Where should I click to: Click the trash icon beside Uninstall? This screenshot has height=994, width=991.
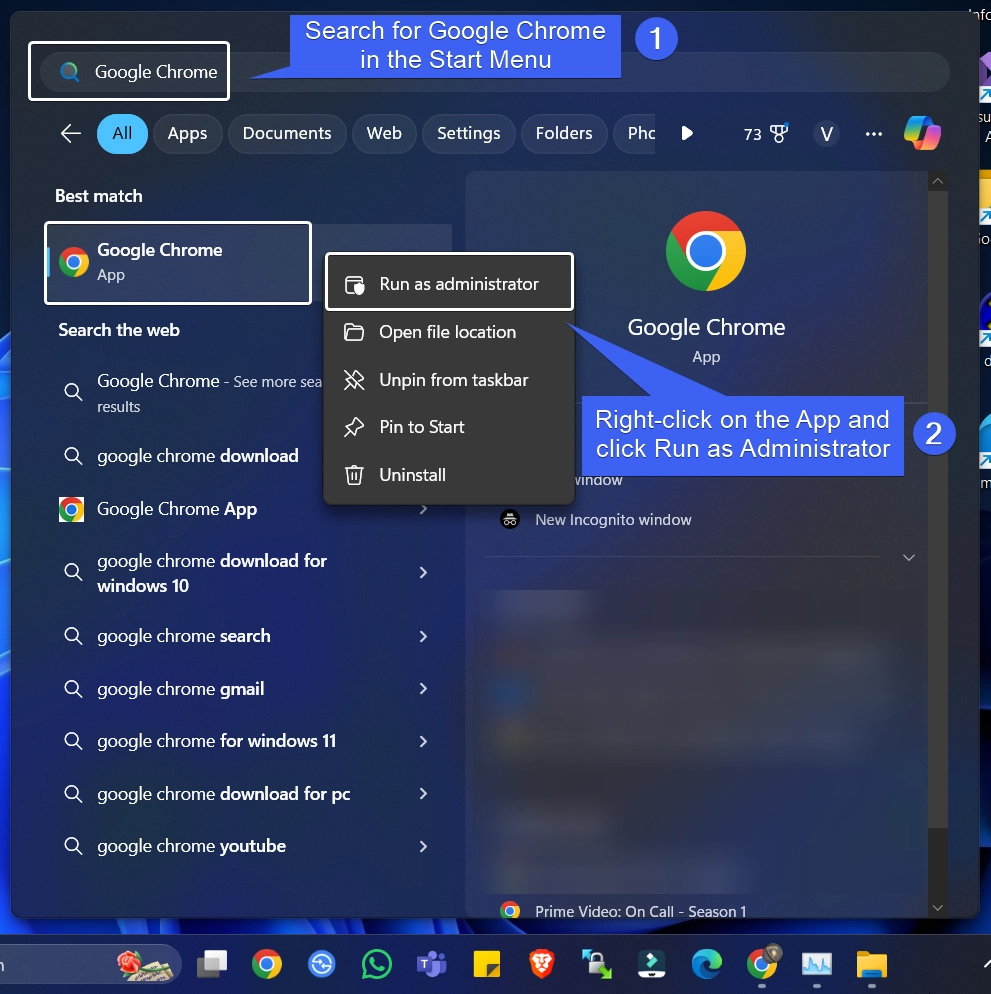[354, 475]
